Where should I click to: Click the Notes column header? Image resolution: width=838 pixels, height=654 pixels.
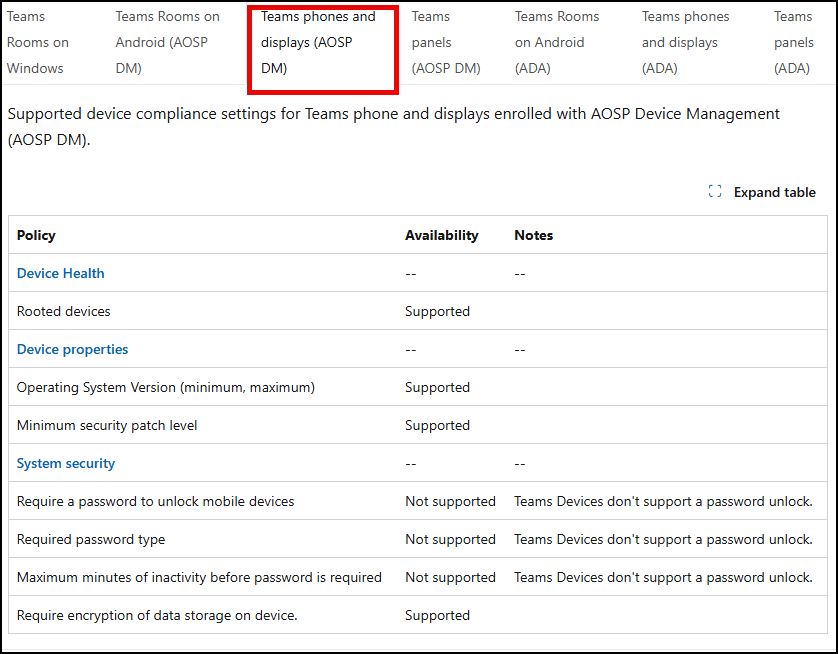(533, 235)
